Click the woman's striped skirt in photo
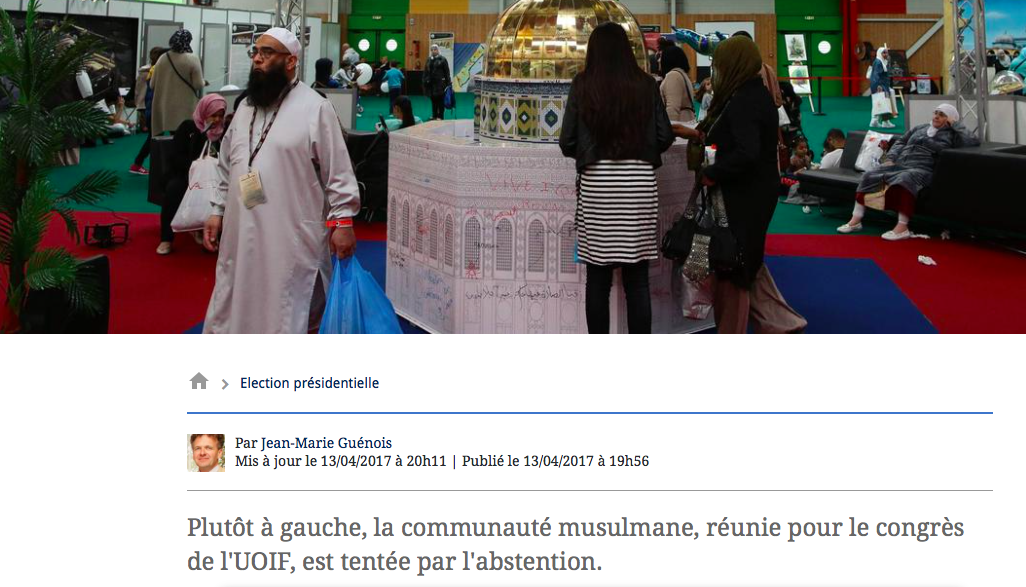This screenshot has height=587, width=1026. click(x=616, y=213)
